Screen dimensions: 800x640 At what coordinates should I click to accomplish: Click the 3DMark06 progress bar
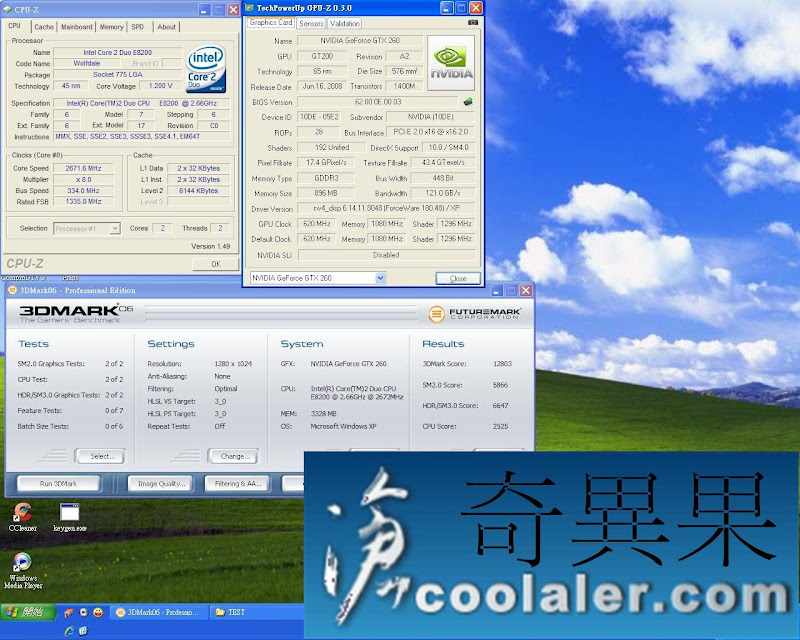tap(281, 313)
